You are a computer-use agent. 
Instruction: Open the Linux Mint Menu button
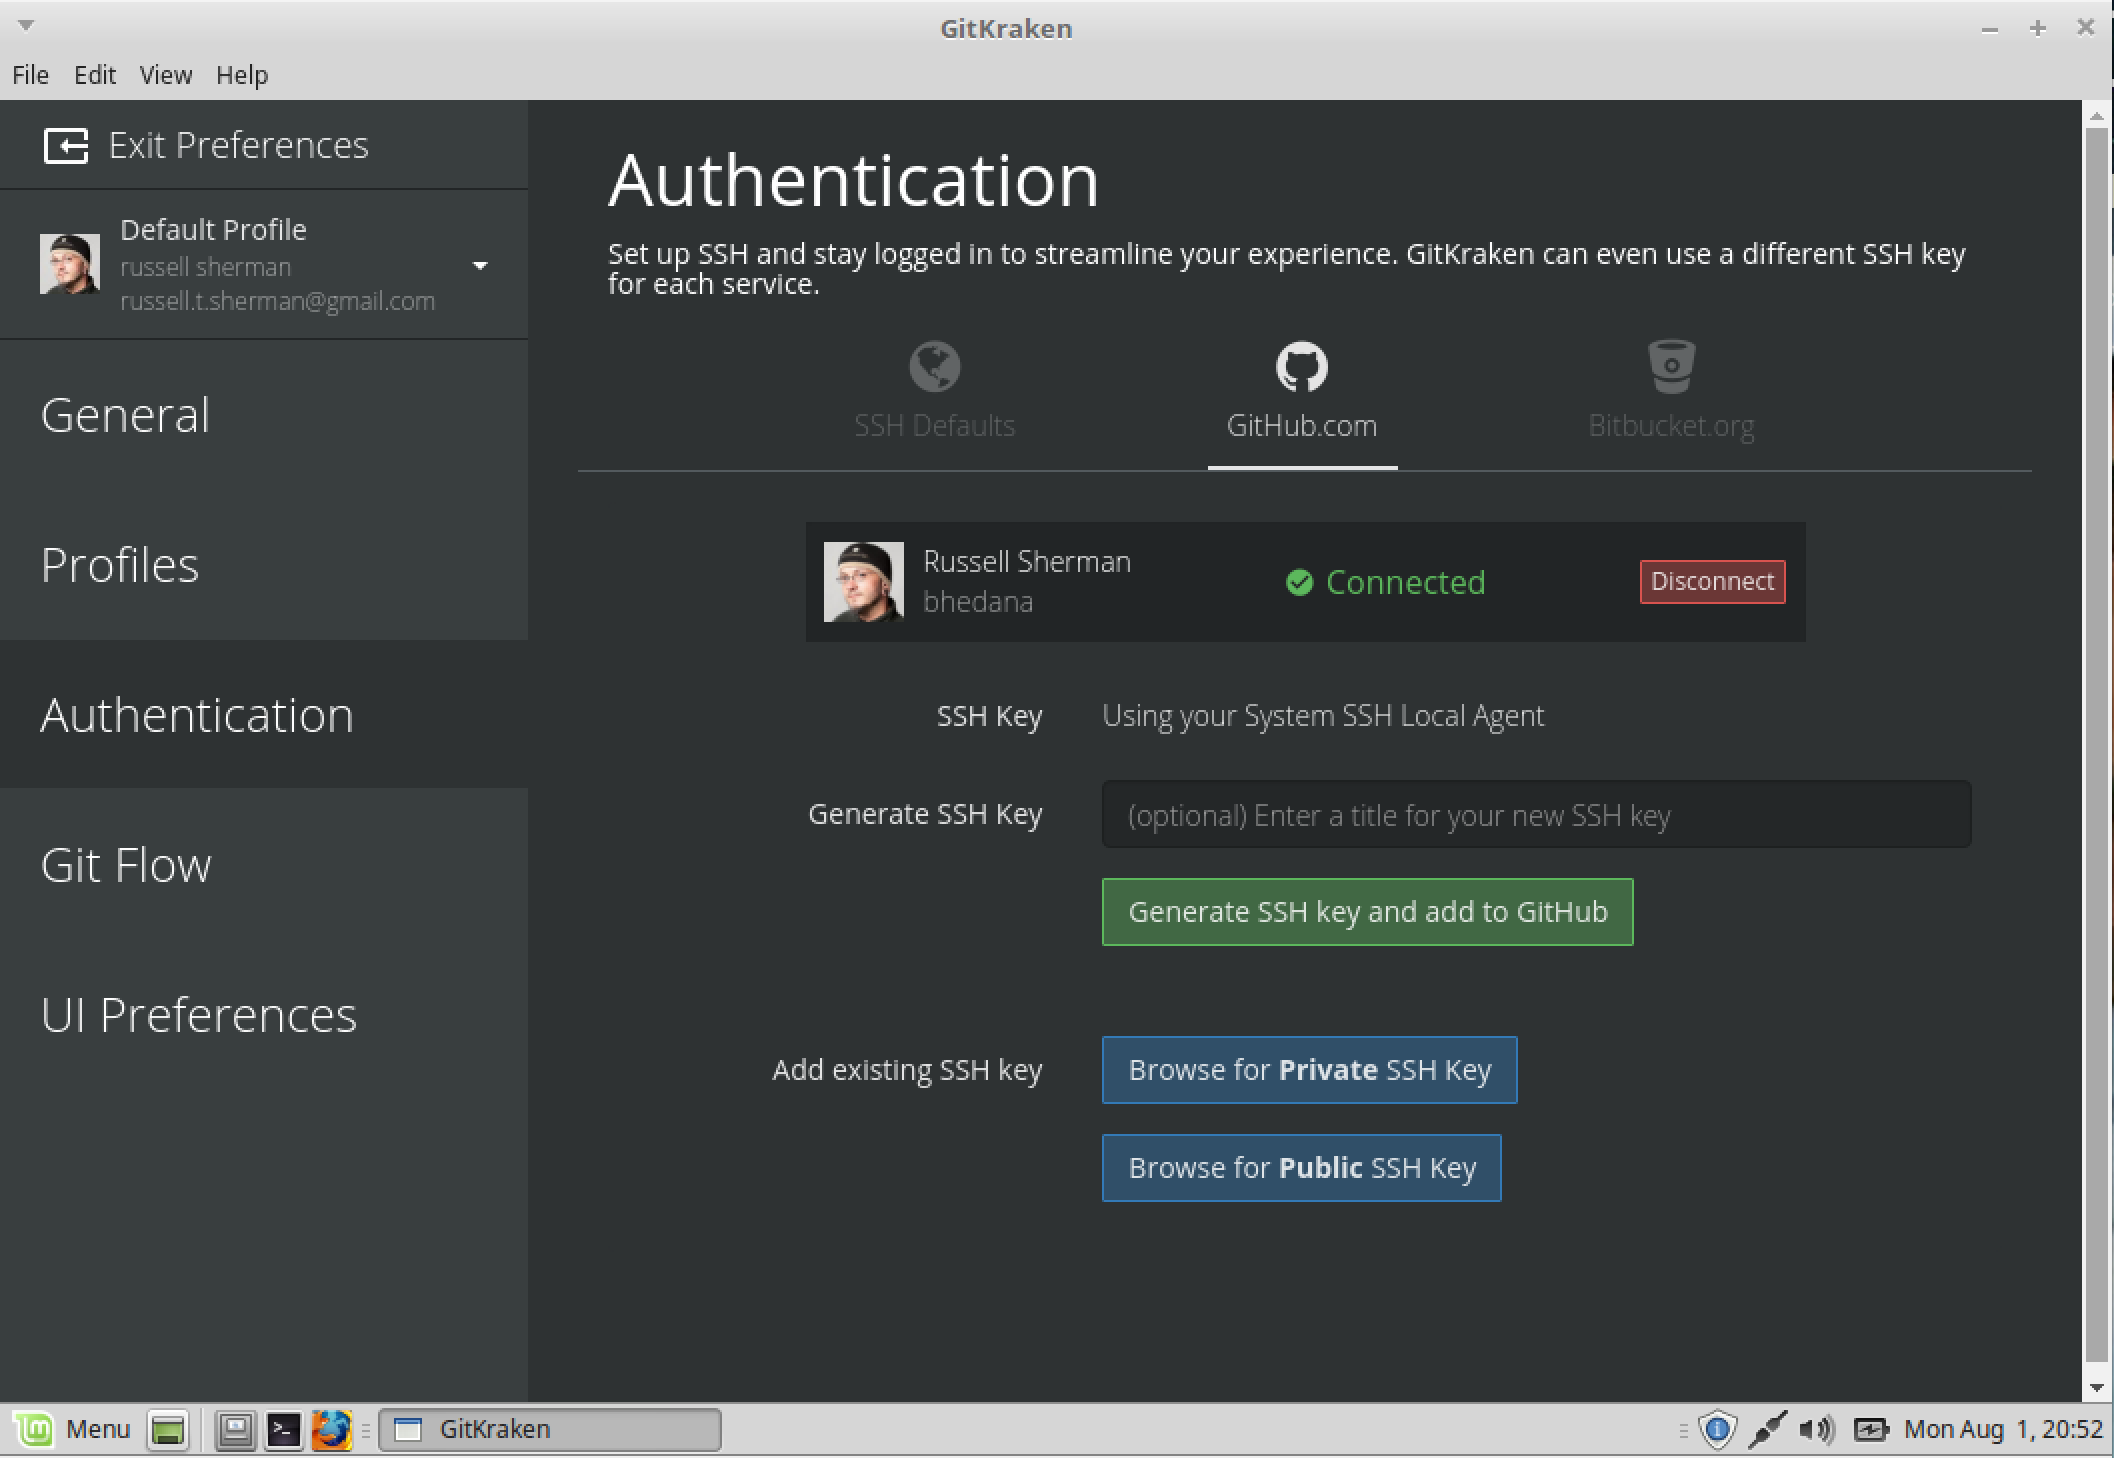coord(72,1429)
